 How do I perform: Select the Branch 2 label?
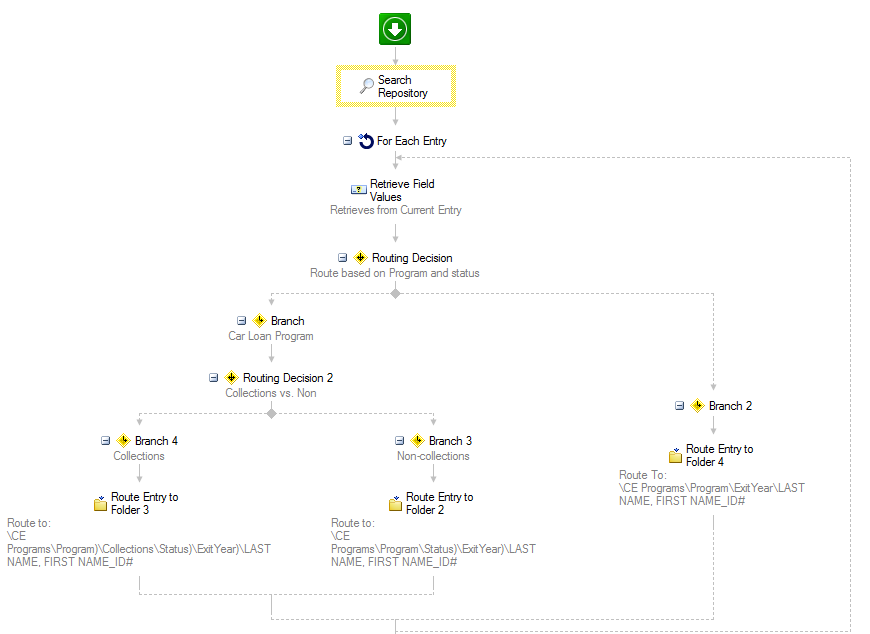point(731,406)
